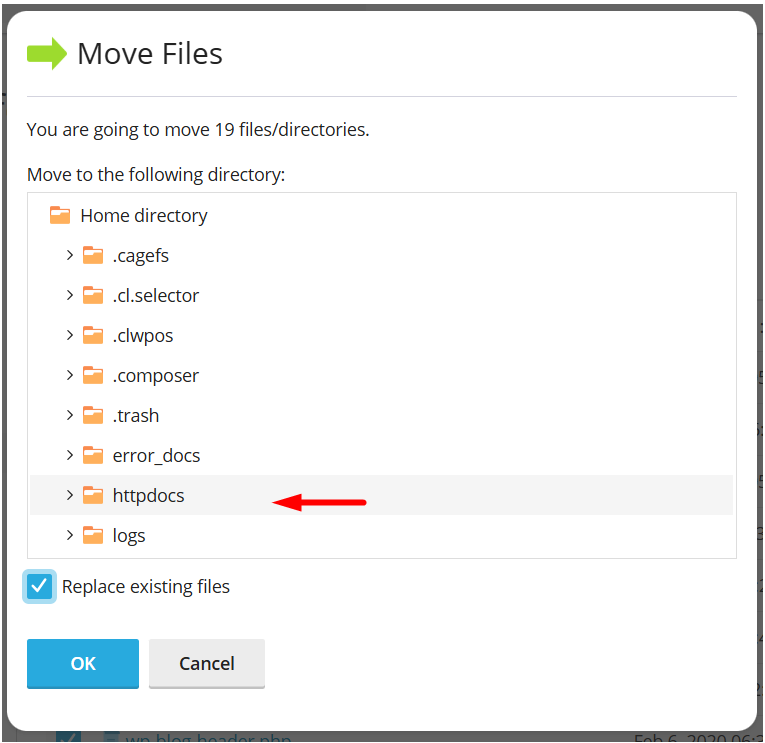Select httpdocs as destination directory
765x743 pixels.
coord(148,495)
